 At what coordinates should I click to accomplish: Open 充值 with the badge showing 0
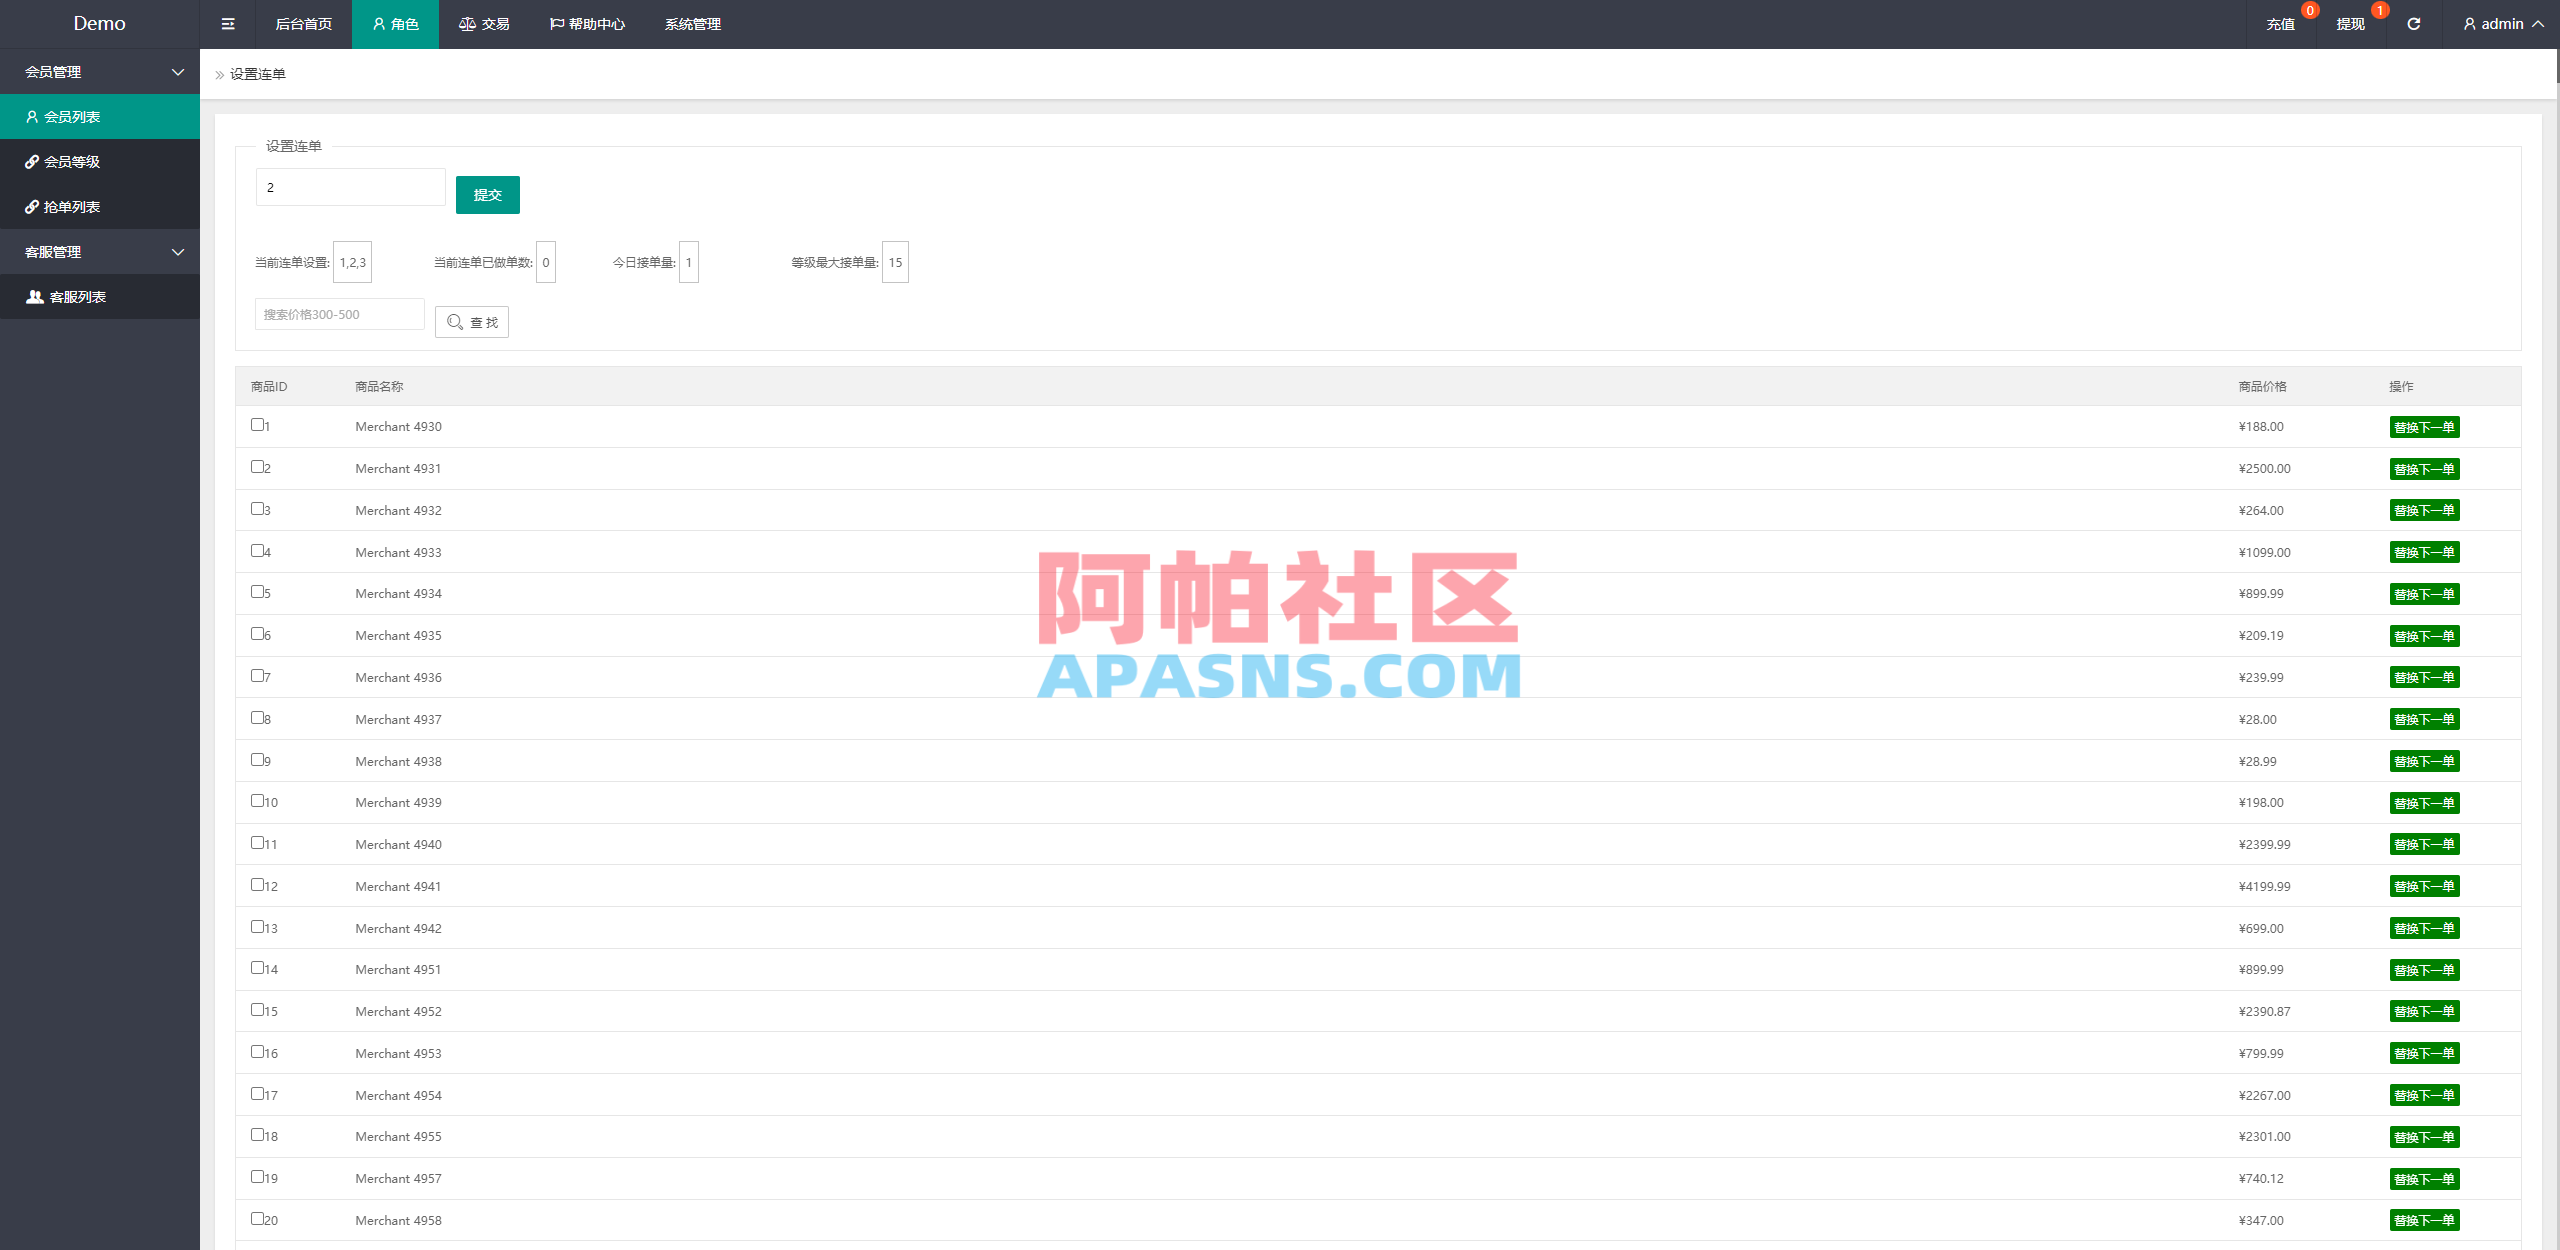point(2281,24)
